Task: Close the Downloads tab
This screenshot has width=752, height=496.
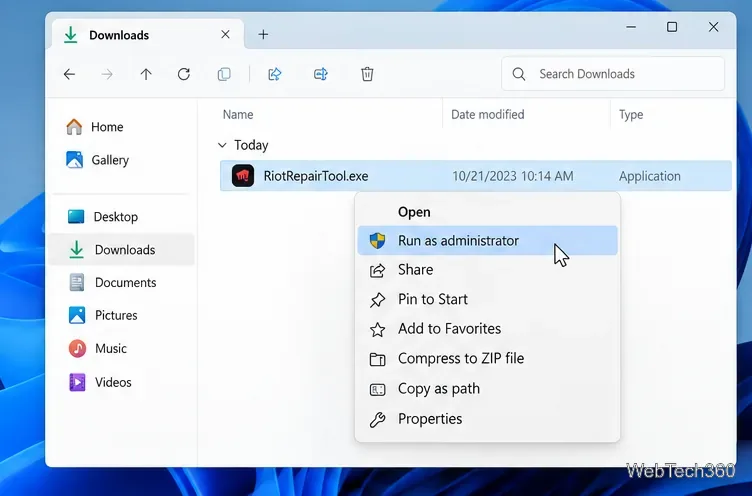Action: 225,35
